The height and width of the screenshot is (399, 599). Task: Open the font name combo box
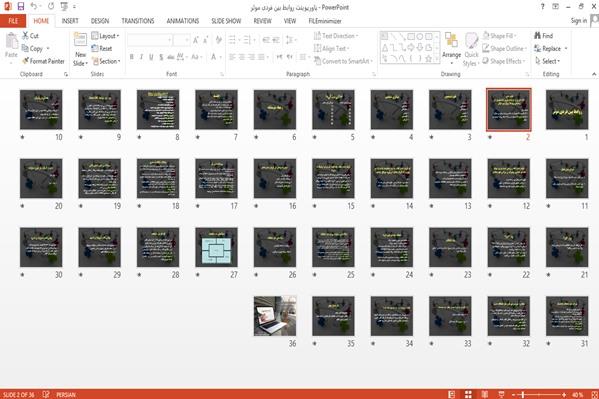(x=149, y=40)
